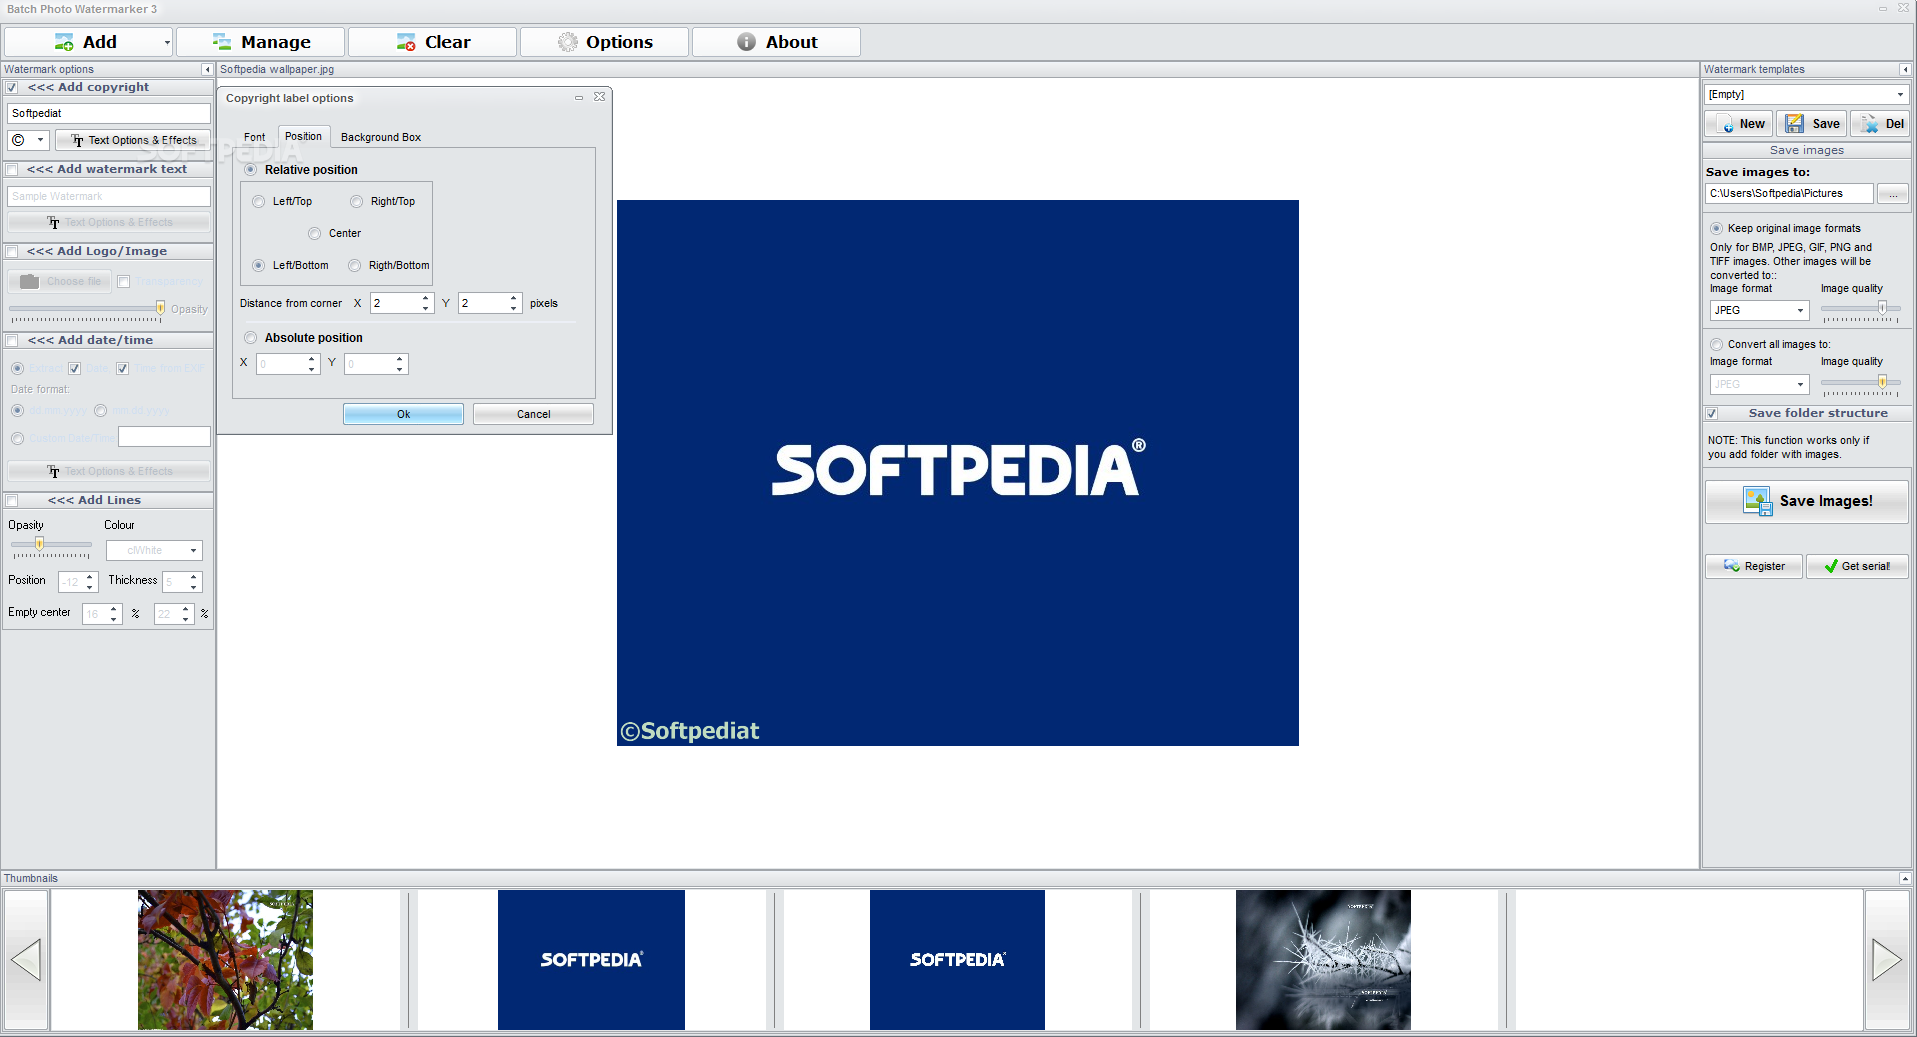1917x1037 pixels.
Task: Click the Save template button
Action: click(1812, 124)
